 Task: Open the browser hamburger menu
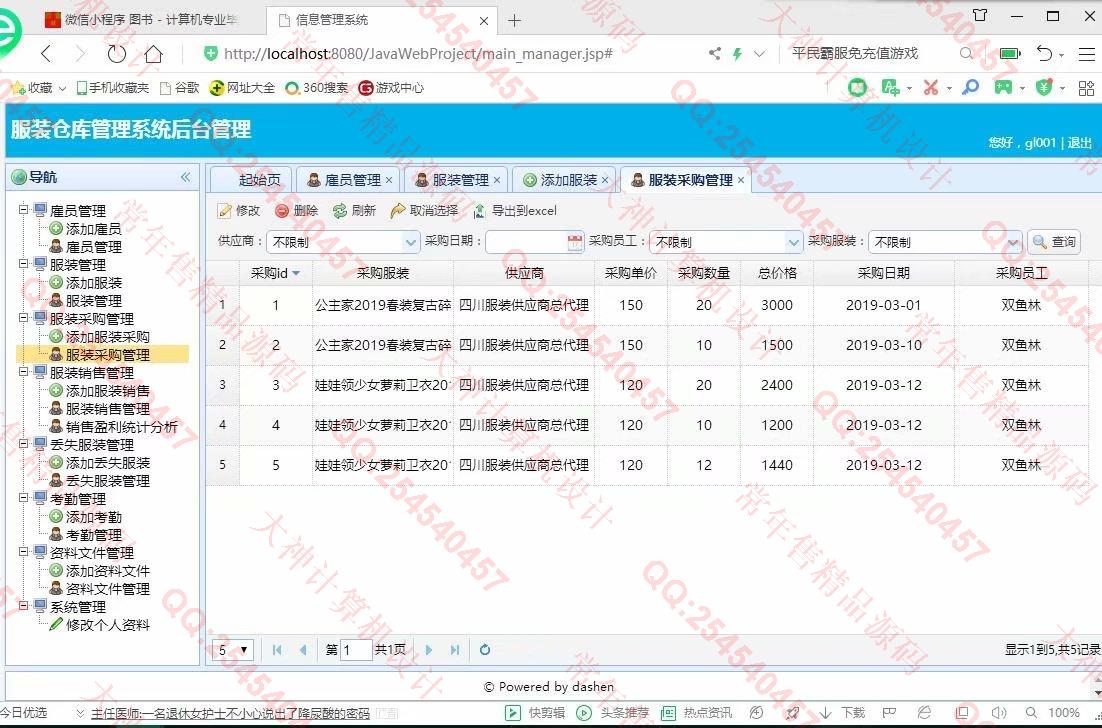(1087, 53)
